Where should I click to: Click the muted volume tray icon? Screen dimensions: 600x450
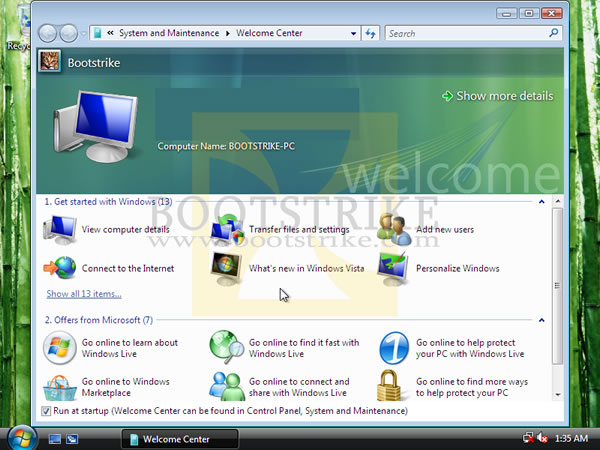coord(542,438)
